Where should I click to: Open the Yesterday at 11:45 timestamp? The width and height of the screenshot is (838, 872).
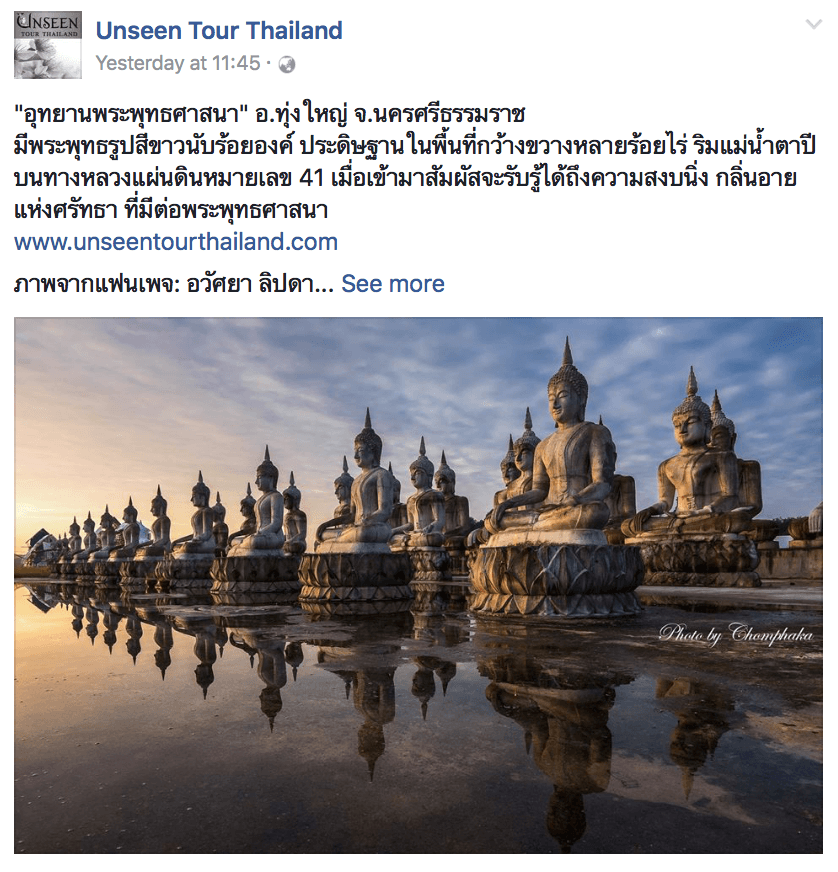[178, 63]
